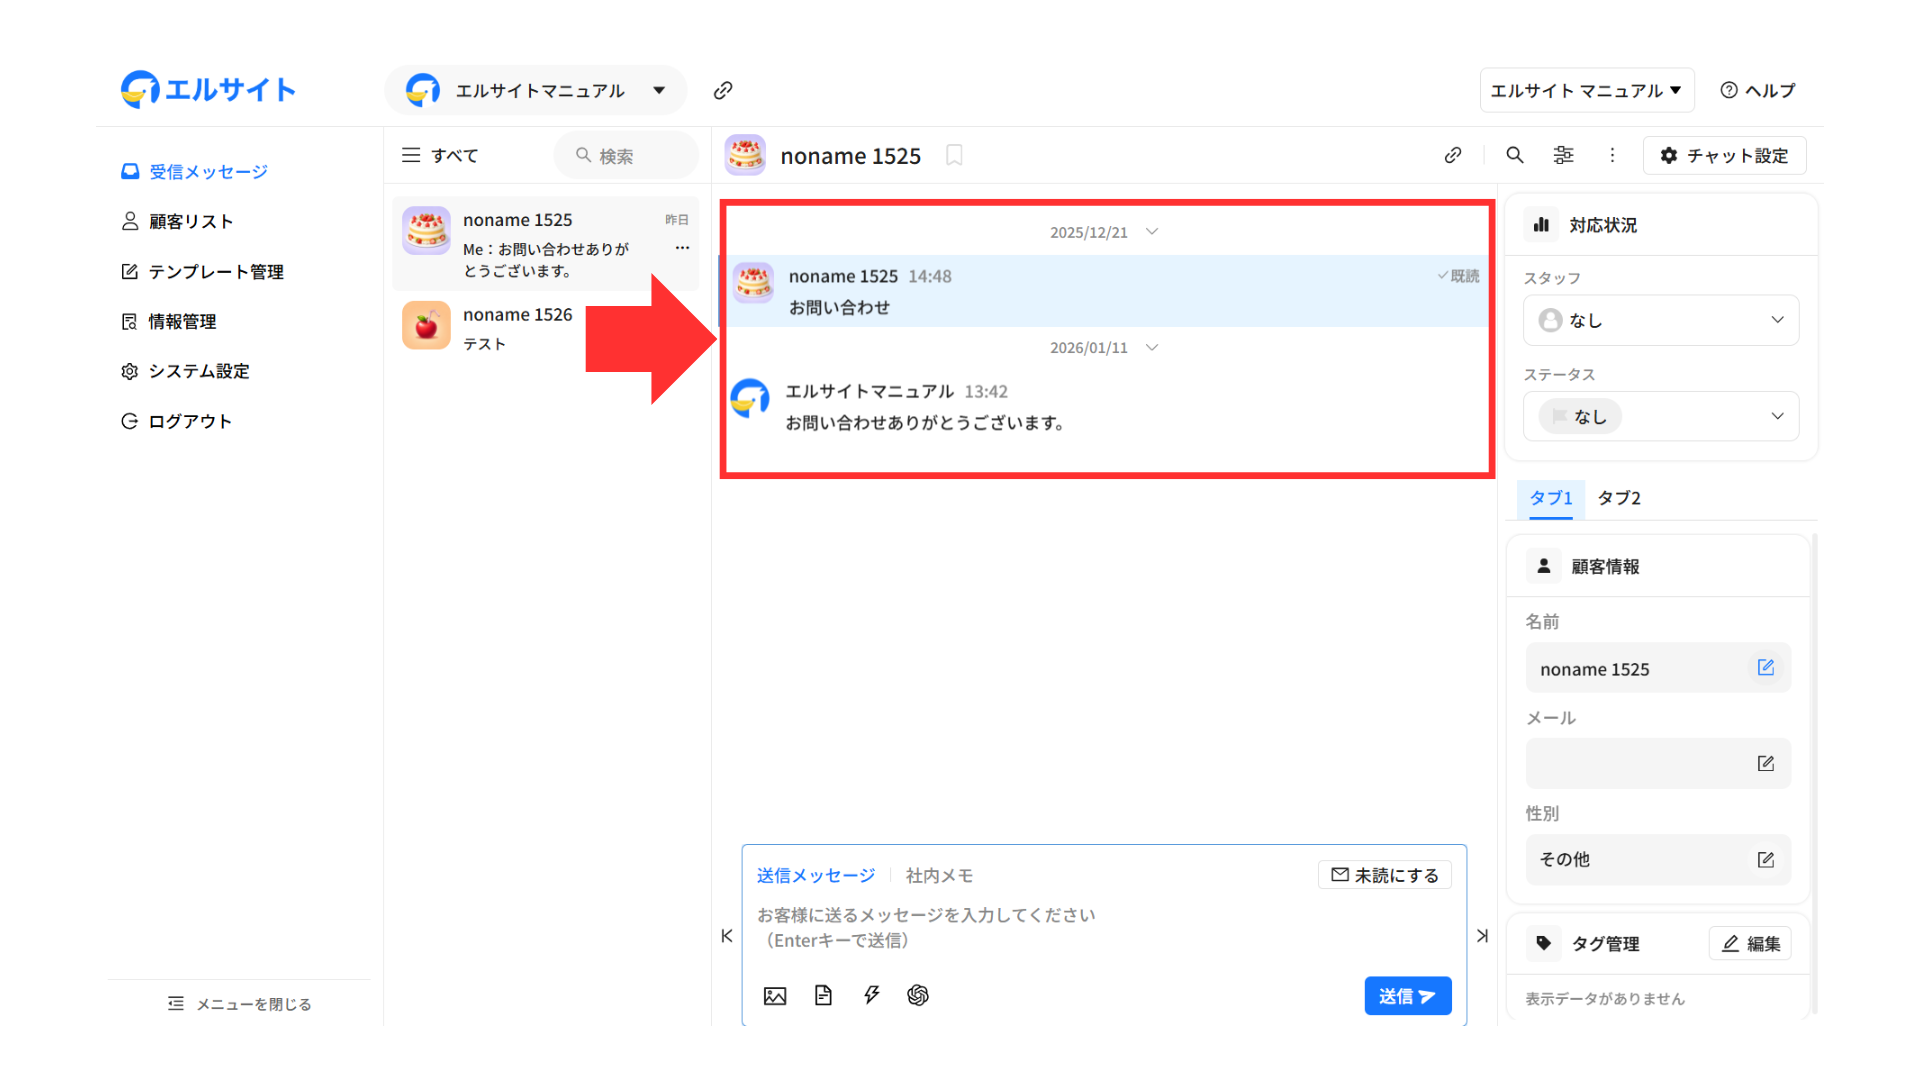1920x1080 pixels.
Task: Mark conversation as unread with 未読にする
Action: click(1385, 875)
